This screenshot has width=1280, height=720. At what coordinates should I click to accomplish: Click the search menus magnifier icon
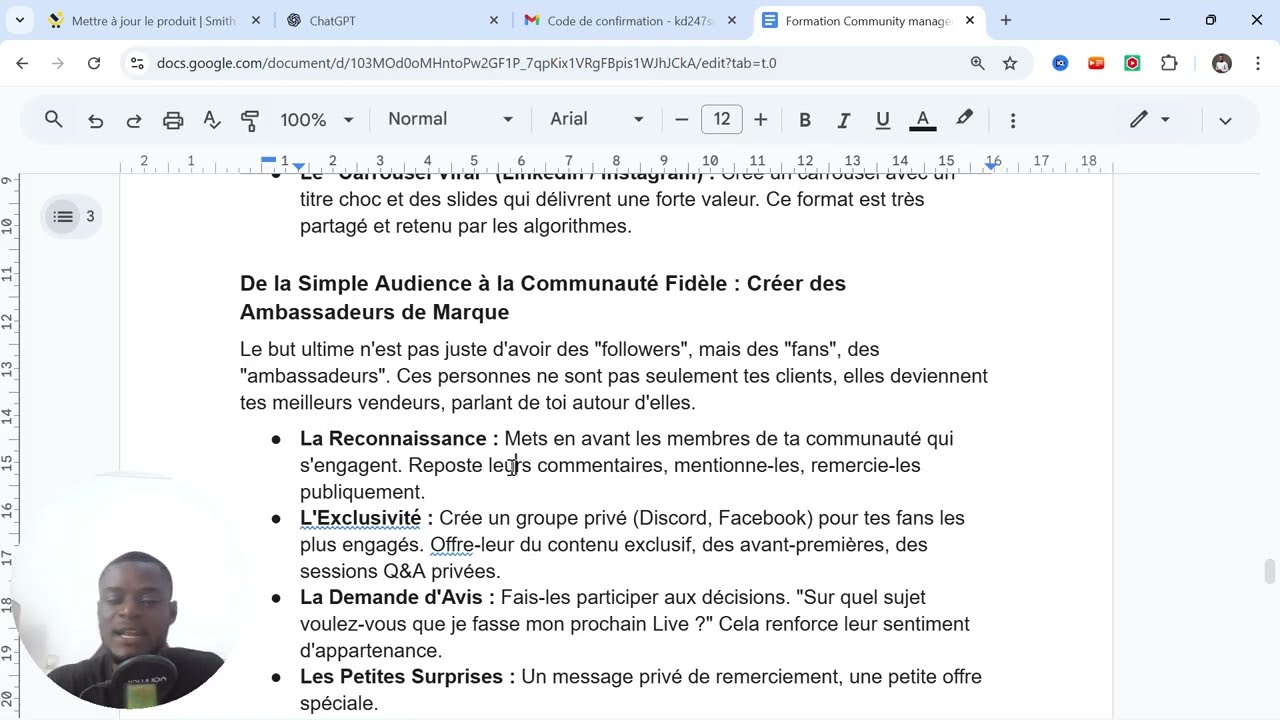pyautogui.click(x=54, y=120)
